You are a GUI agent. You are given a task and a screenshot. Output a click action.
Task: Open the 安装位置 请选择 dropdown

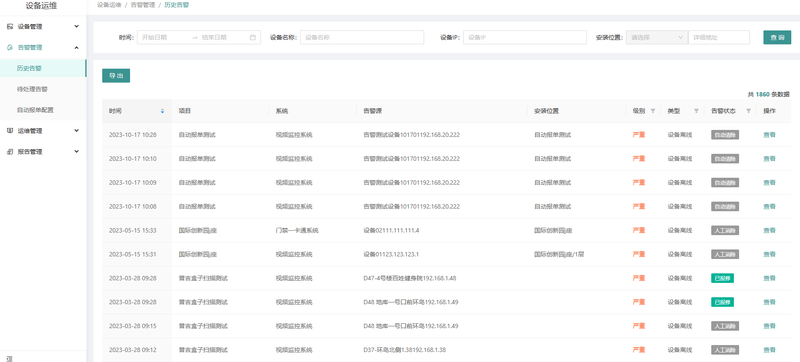(x=657, y=37)
